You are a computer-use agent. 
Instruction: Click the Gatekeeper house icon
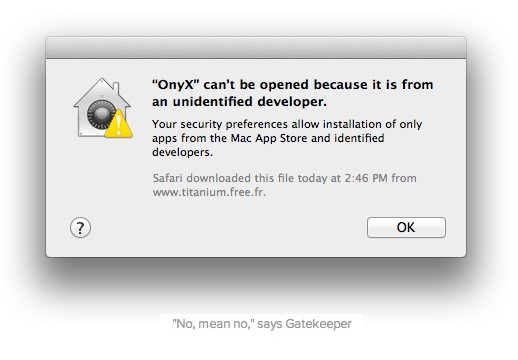(103, 108)
